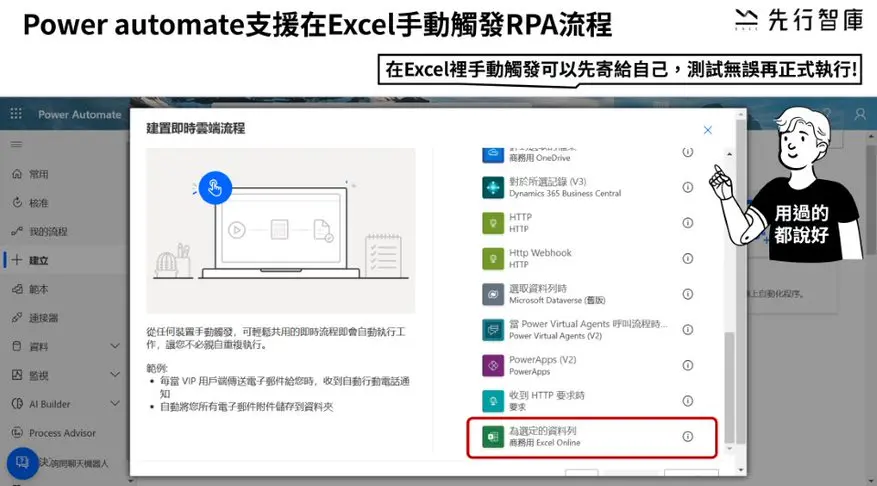Select the Excel Online trigger icon

coord(493,437)
